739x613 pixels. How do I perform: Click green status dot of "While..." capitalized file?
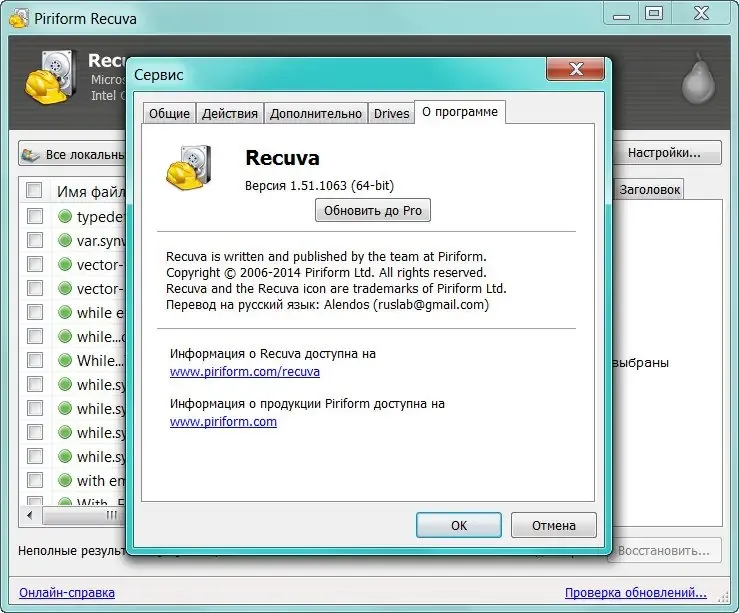(x=65, y=360)
